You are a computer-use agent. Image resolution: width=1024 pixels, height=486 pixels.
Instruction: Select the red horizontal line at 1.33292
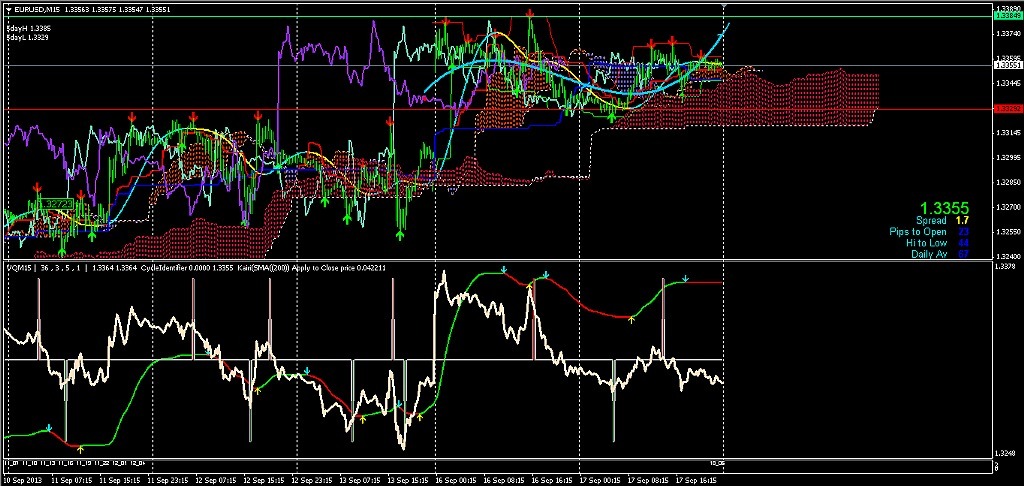tap(496, 109)
